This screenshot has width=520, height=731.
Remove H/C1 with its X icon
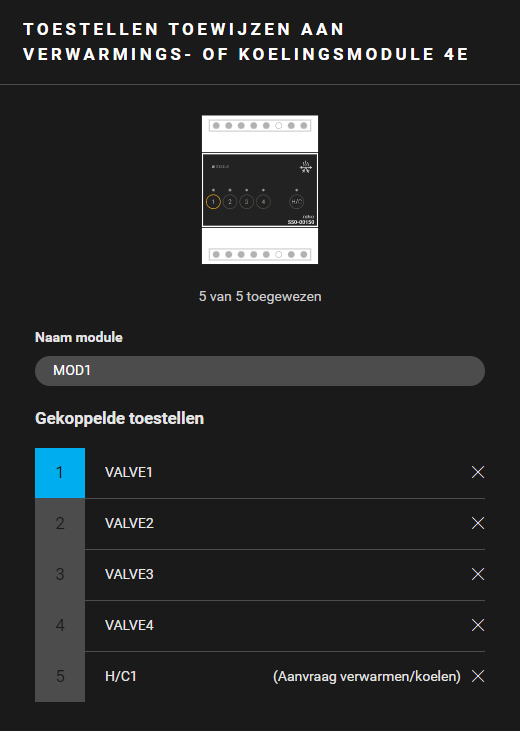coord(478,676)
